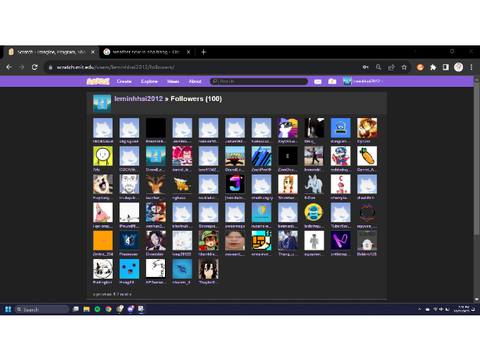This screenshot has height=360, width=480.
Task: Open follower with pink-haired anime avatar
Action: tap(182, 156)
